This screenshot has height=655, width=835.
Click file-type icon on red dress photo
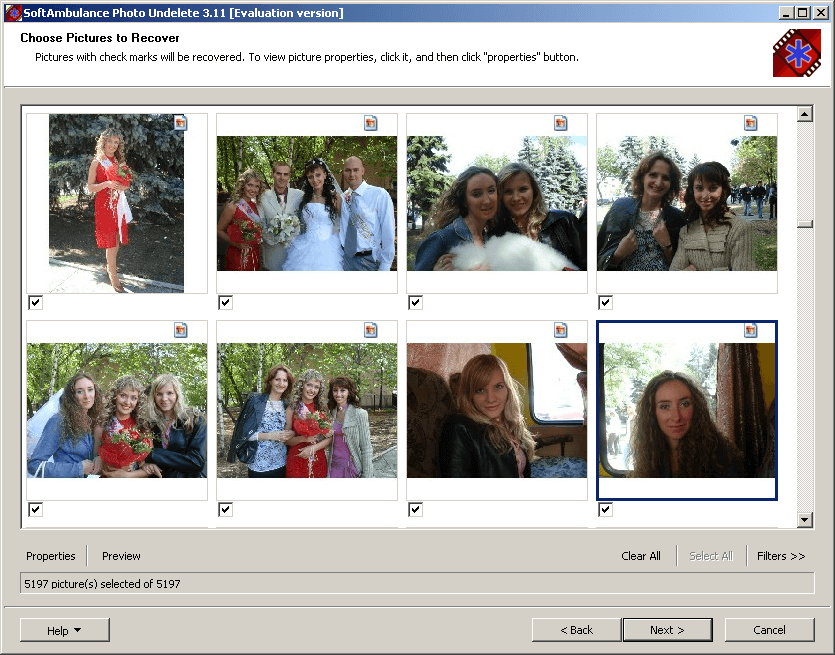[x=181, y=123]
